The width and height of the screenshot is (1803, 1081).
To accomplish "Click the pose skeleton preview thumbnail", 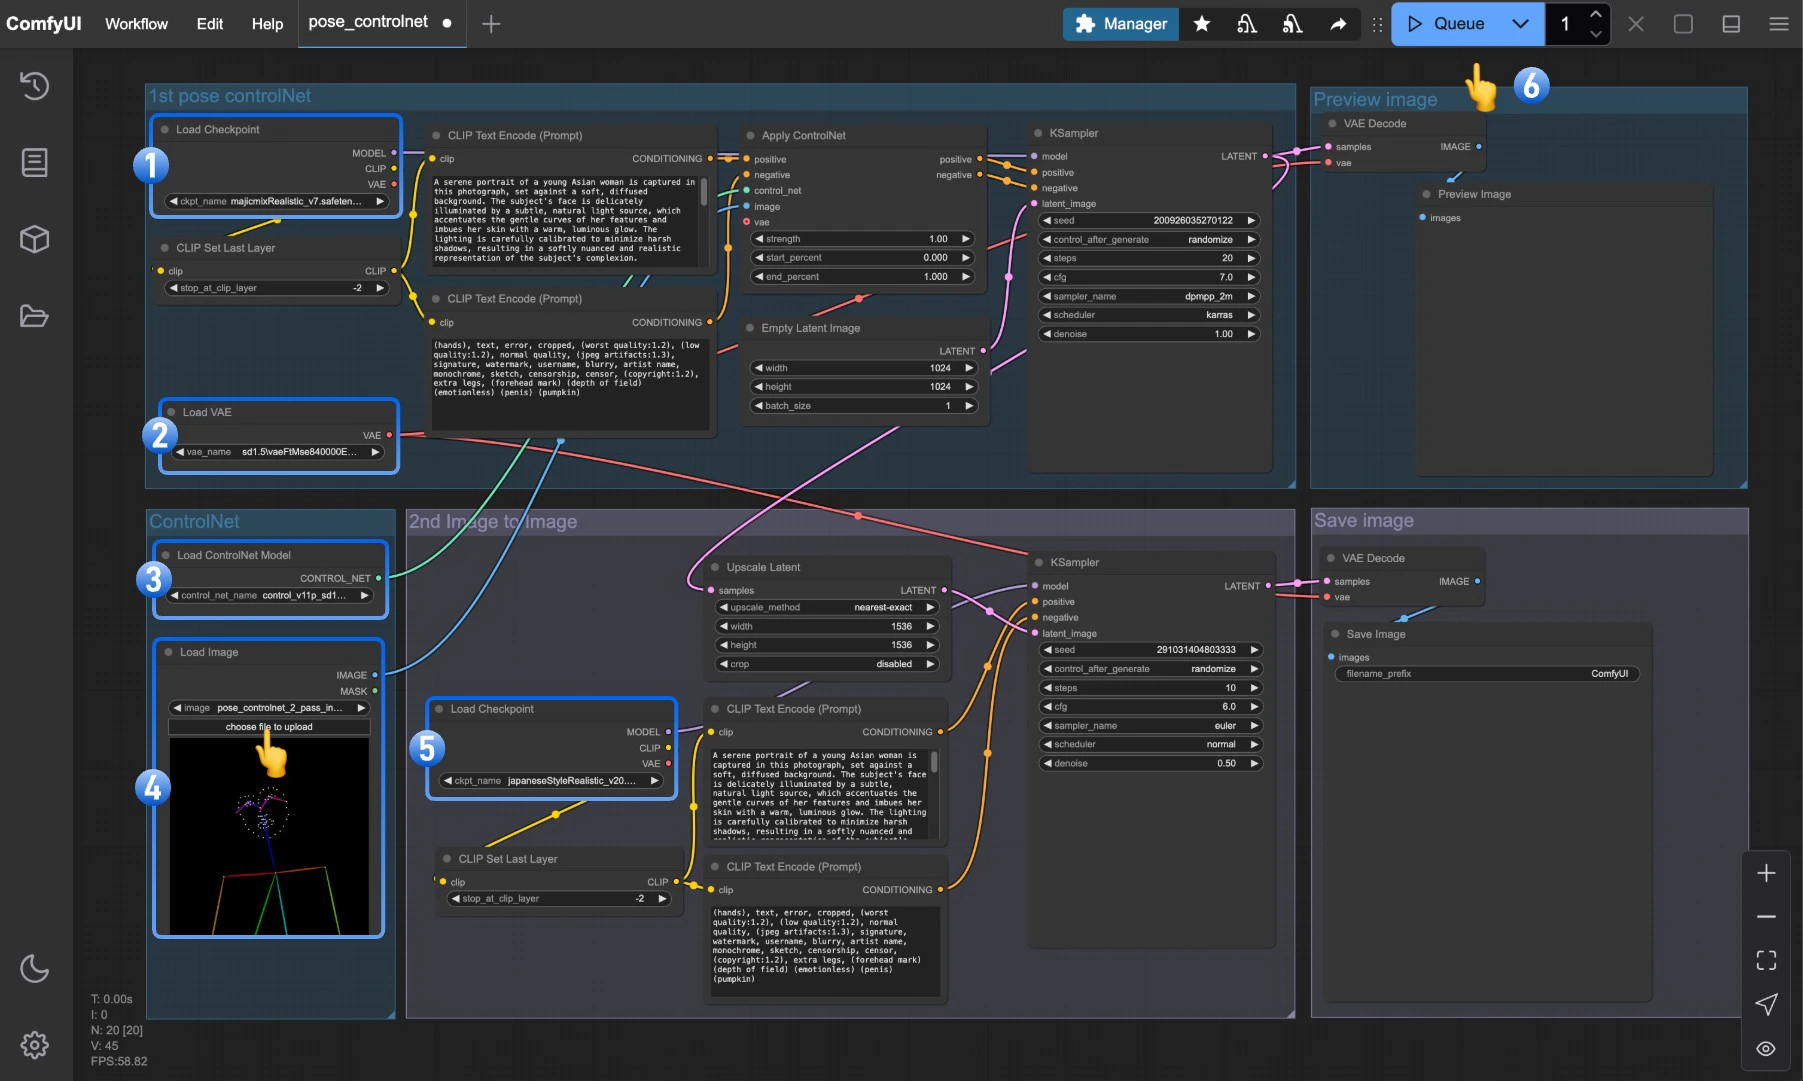I will pos(268,835).
